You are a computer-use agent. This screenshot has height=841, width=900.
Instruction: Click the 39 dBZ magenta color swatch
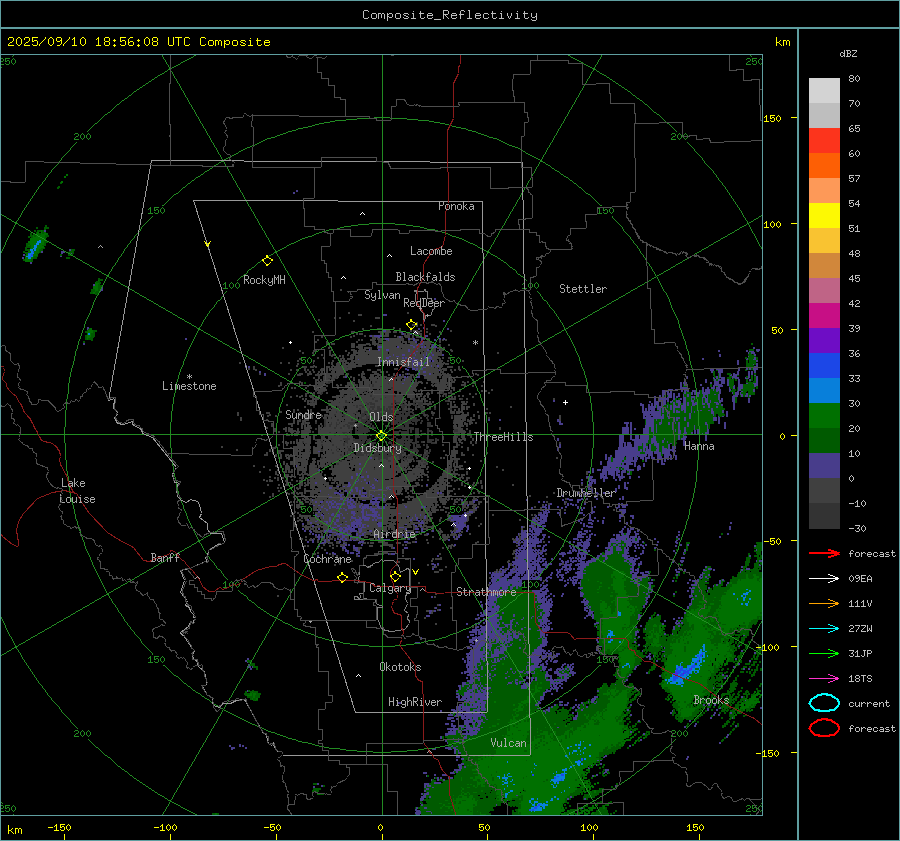[x=824, y=316]
